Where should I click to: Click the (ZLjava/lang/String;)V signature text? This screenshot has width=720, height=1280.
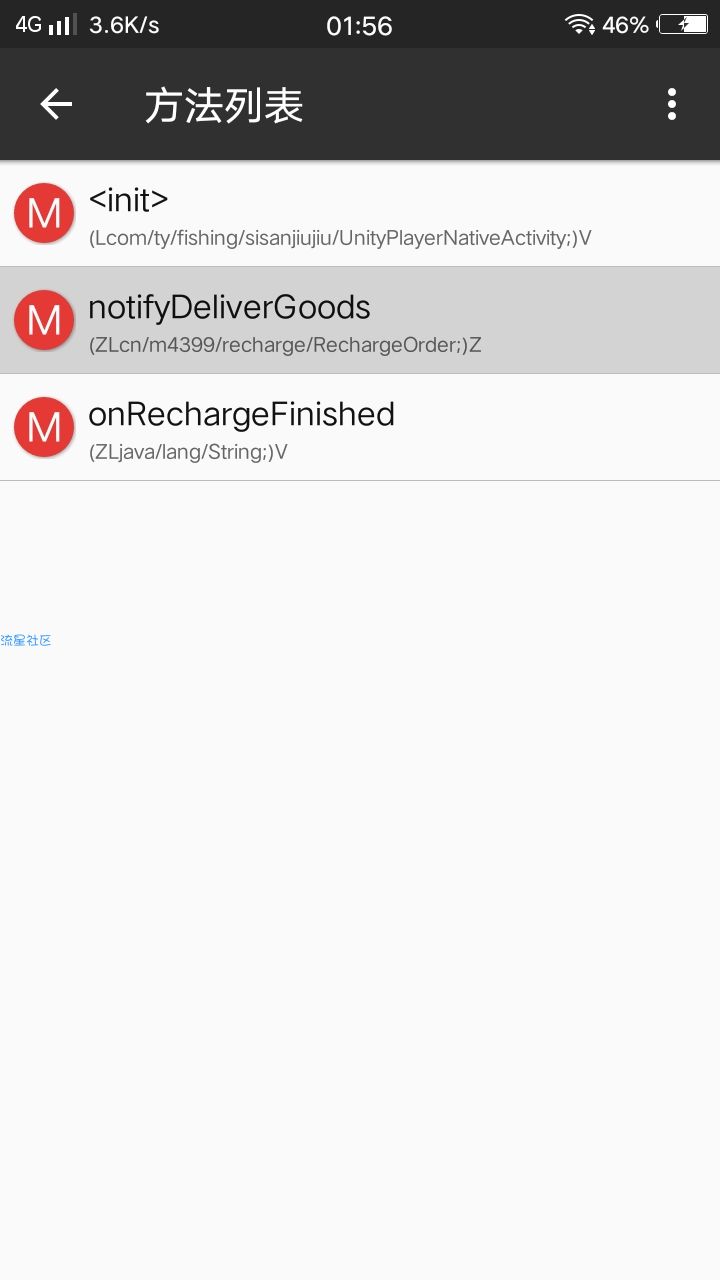[188, 452]
